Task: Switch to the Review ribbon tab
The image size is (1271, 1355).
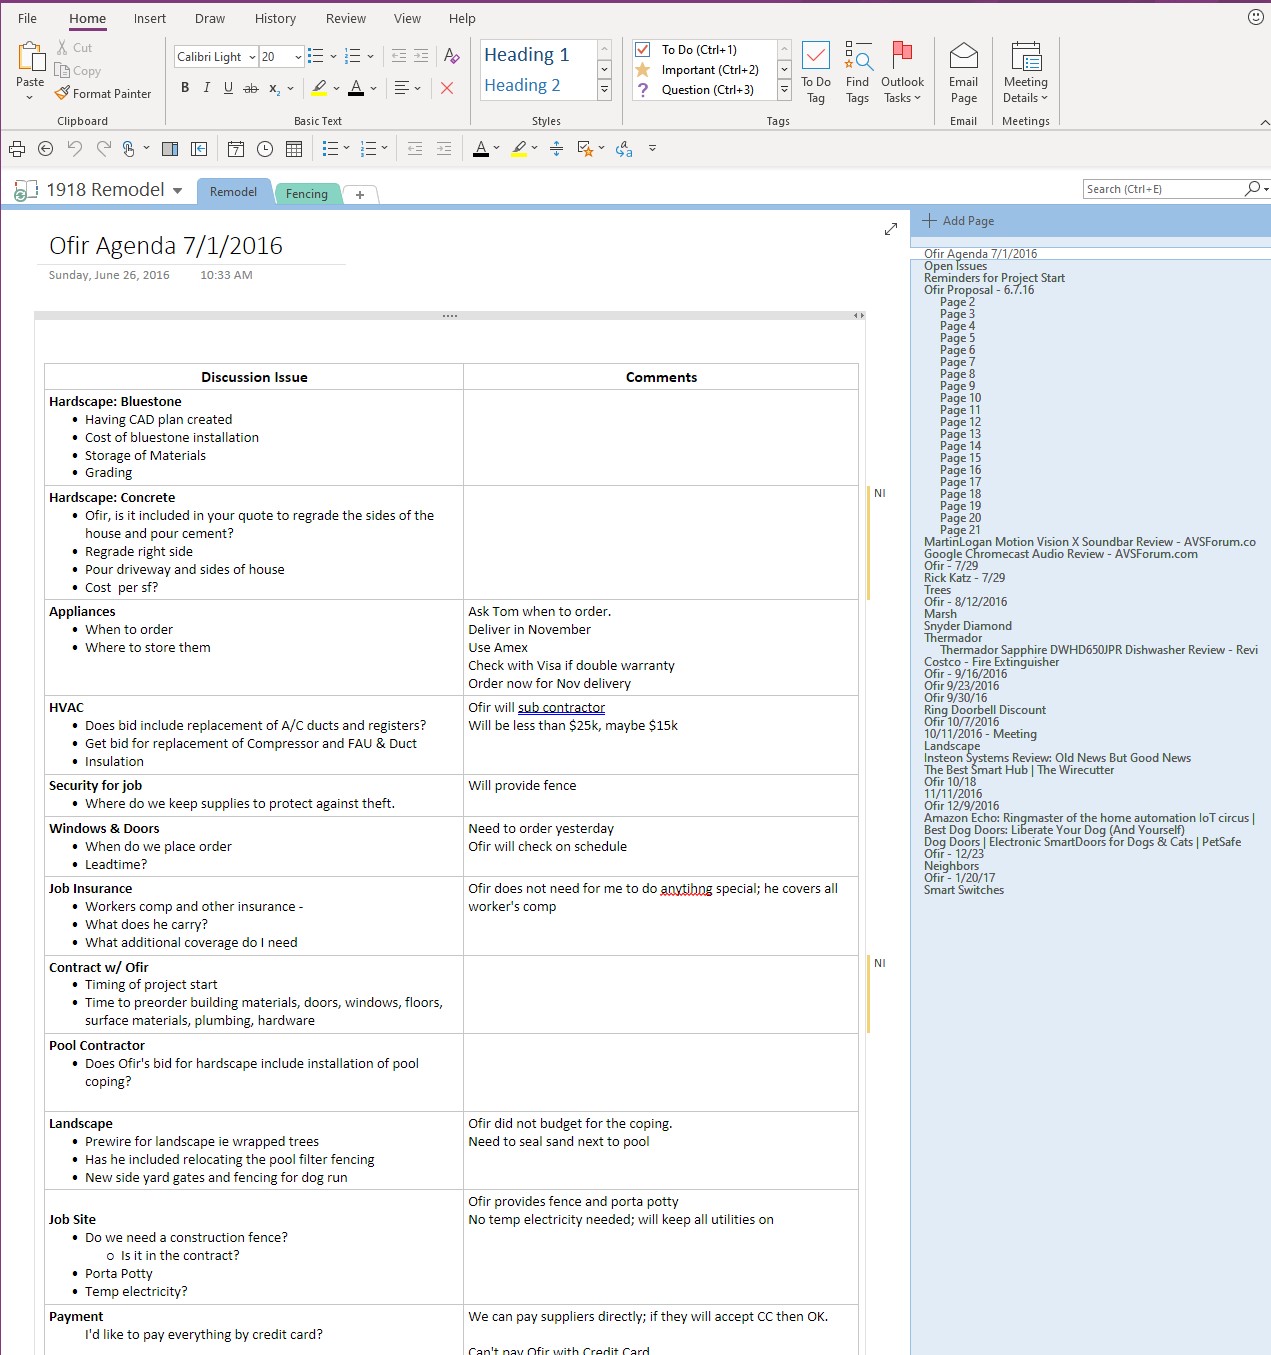Action: coord(346,18)
